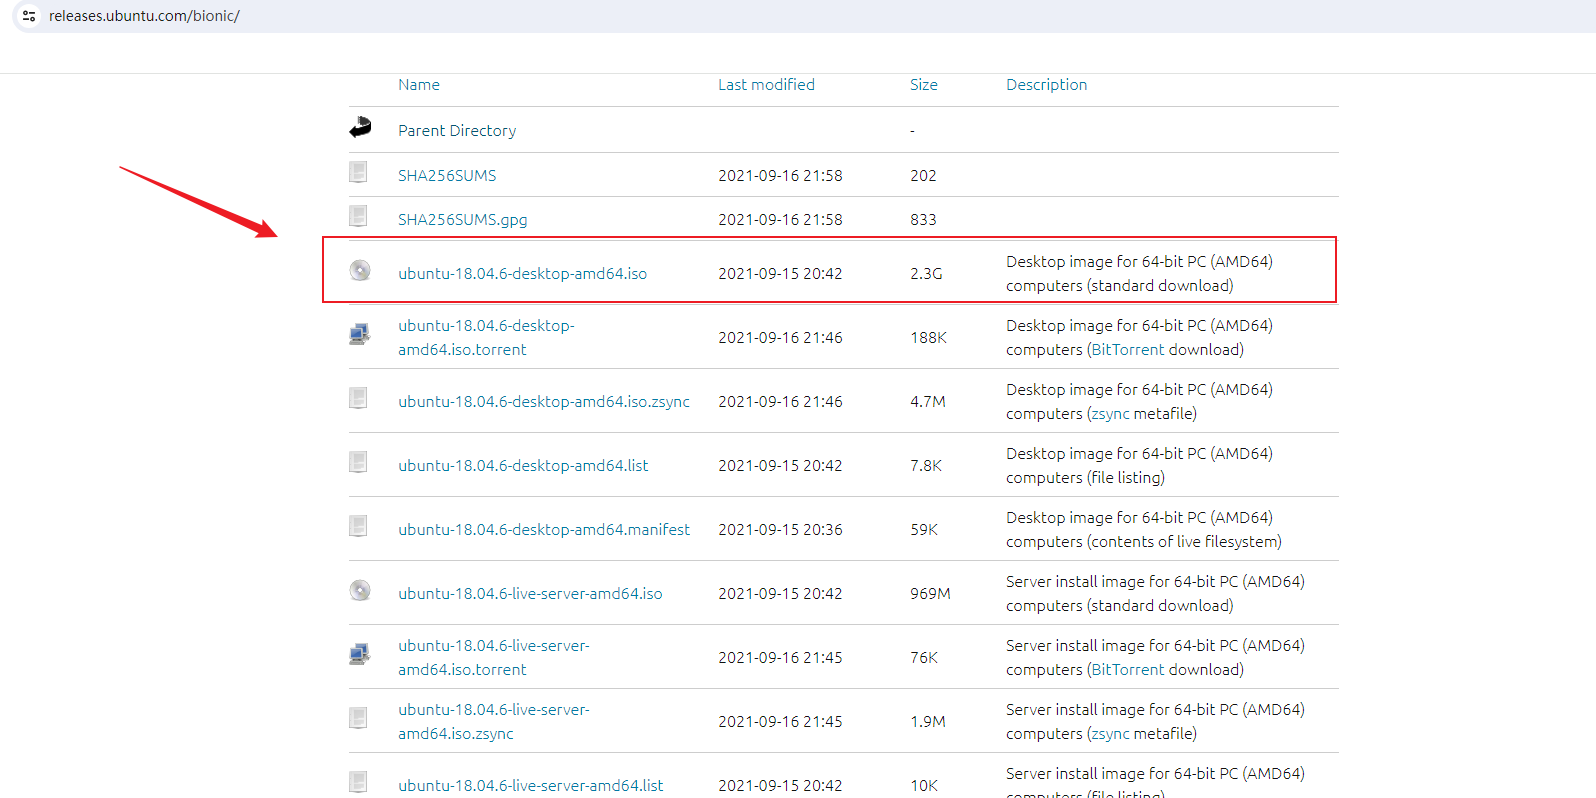The height and width of the screenshot is (798, 1596).
Task: Open ubuntu-18.04.6-desktop-amd64.iso.zsync link
Action: (544, 402)
